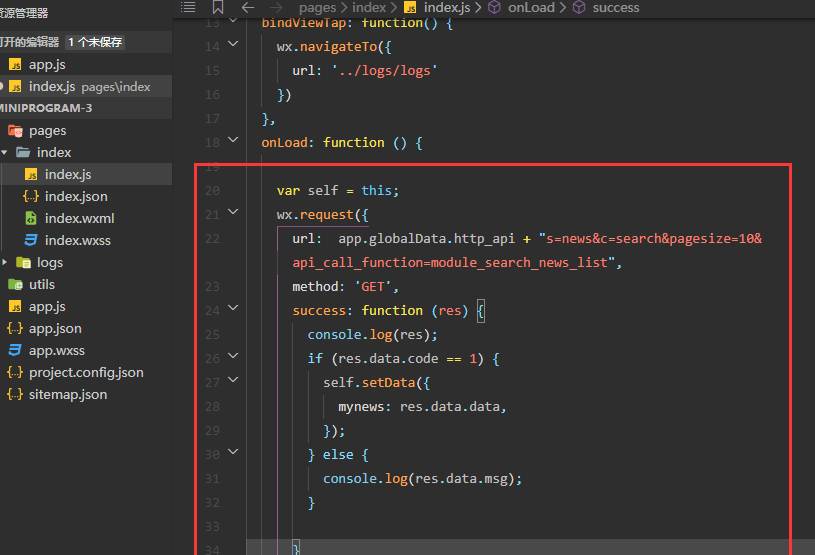Screen dimensions: 815x555
Task: Click the bookmark icon in editor toolbar
Action: [x=218, y=7]
